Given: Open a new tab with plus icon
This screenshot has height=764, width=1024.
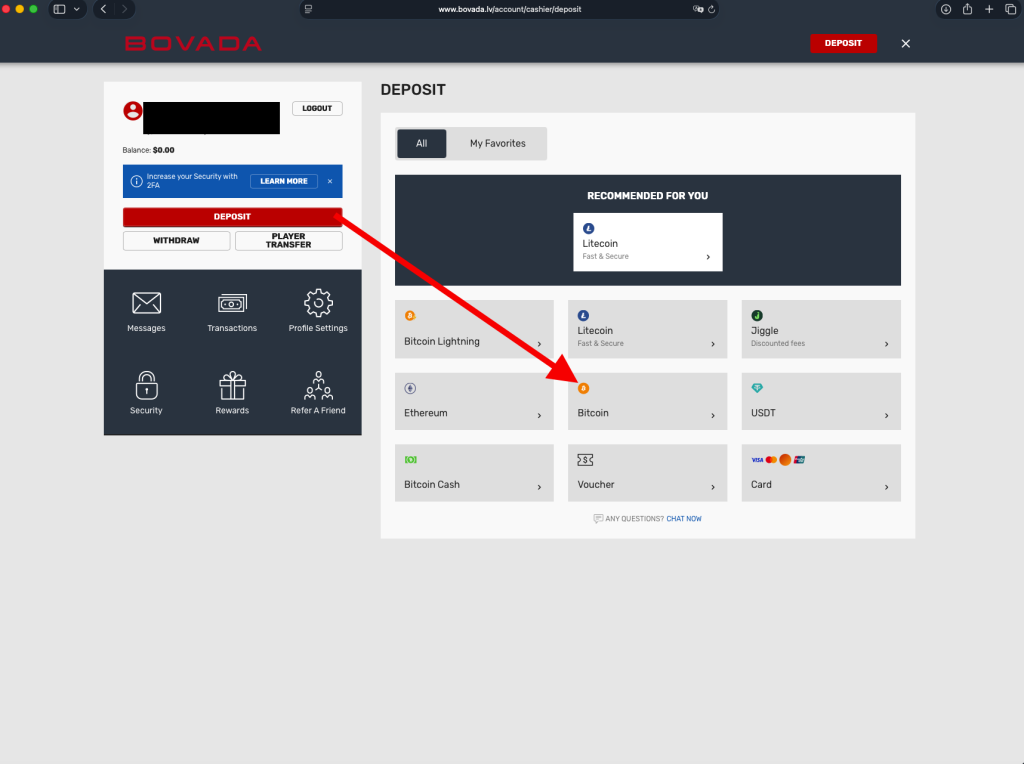Looking at the screenshot, I should click(989, 9).
